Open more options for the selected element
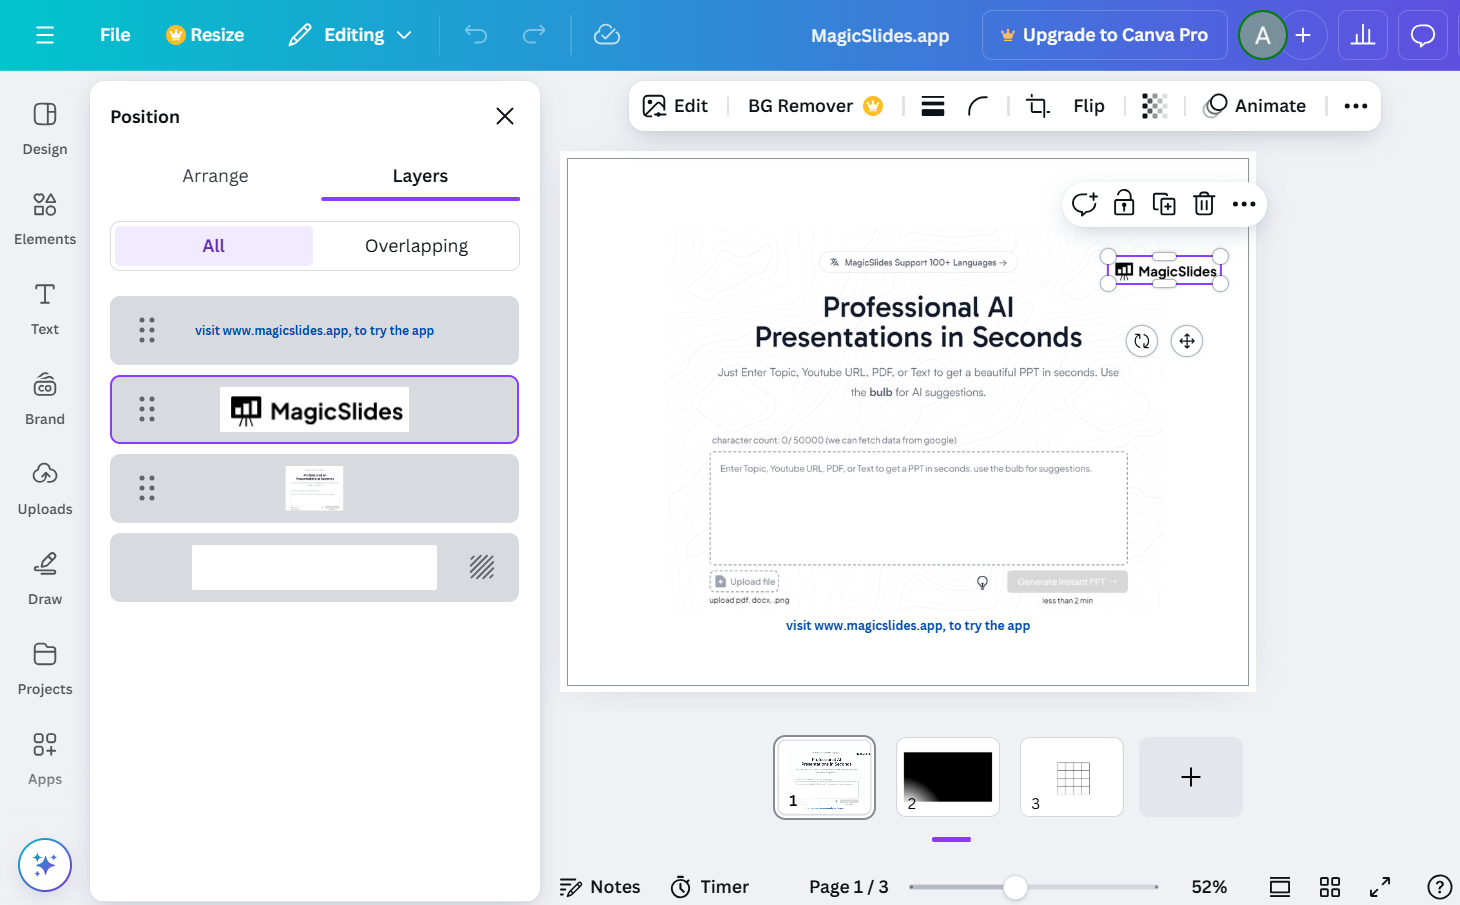Viewport: 1460px width, 905px height. tap(1244, 204)
